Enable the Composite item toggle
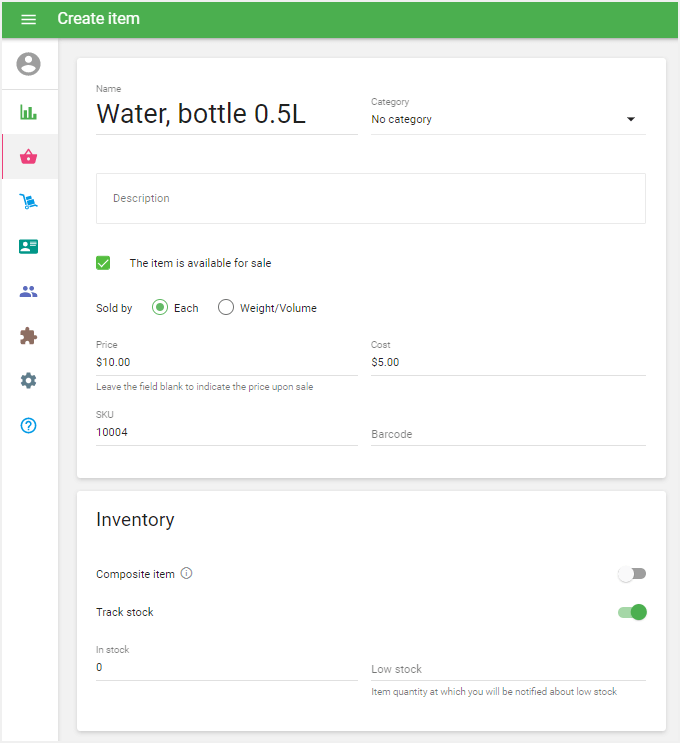The width and height of the screenshot is (680, 743). coord(632,574)
